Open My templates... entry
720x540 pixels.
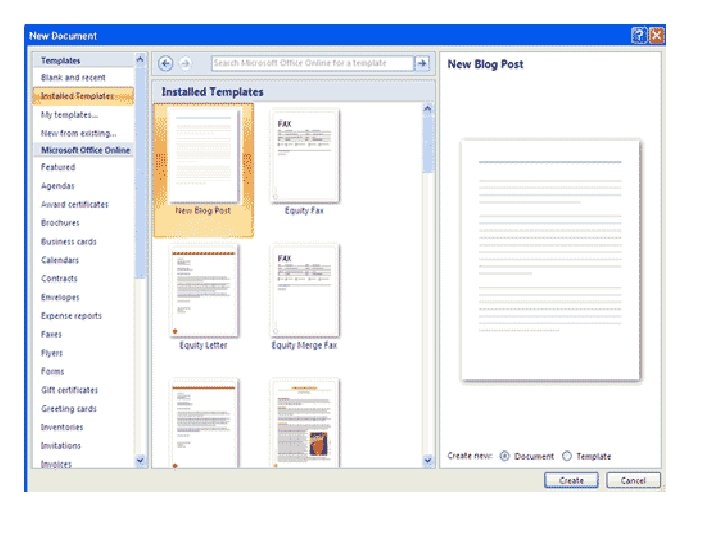pos(69,115)
